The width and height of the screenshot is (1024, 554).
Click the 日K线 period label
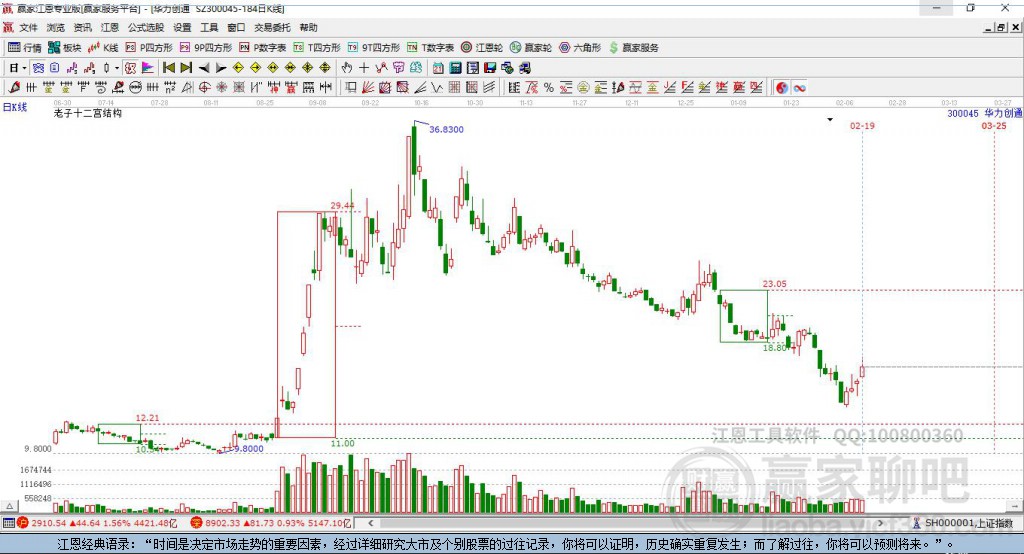[14, 107]
